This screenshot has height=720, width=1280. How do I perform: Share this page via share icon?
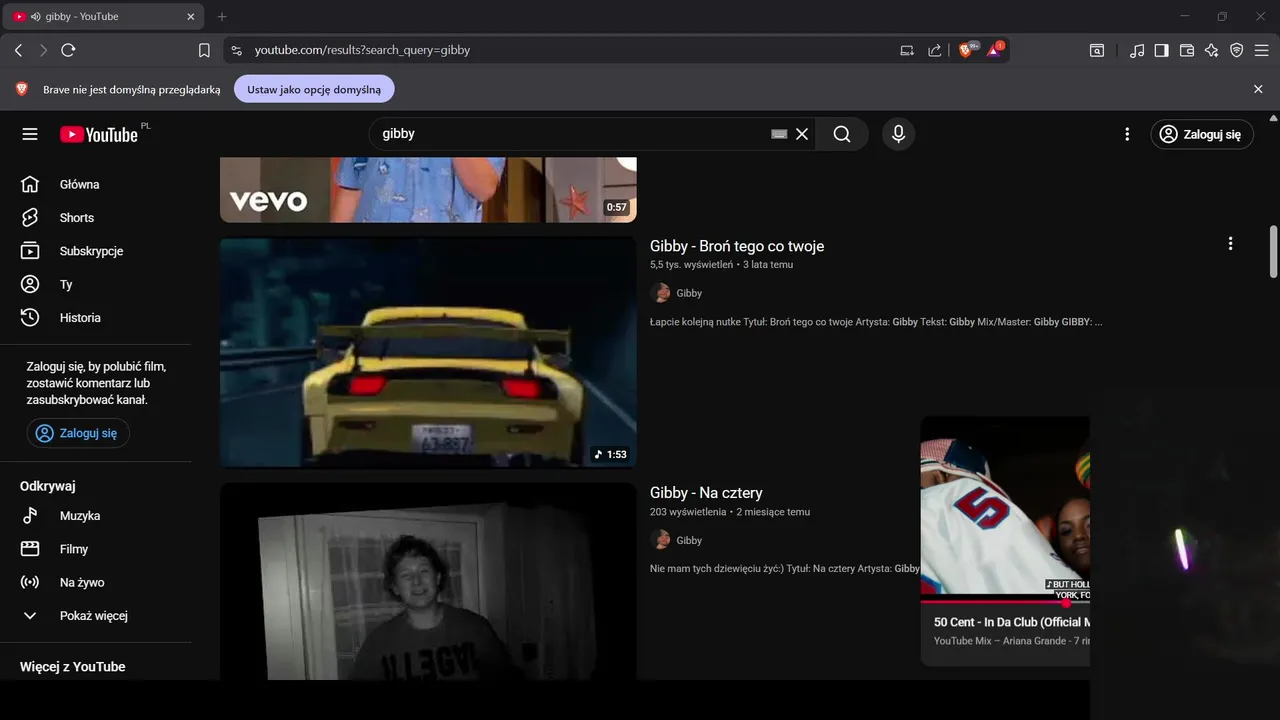click(x=934, y=50)
